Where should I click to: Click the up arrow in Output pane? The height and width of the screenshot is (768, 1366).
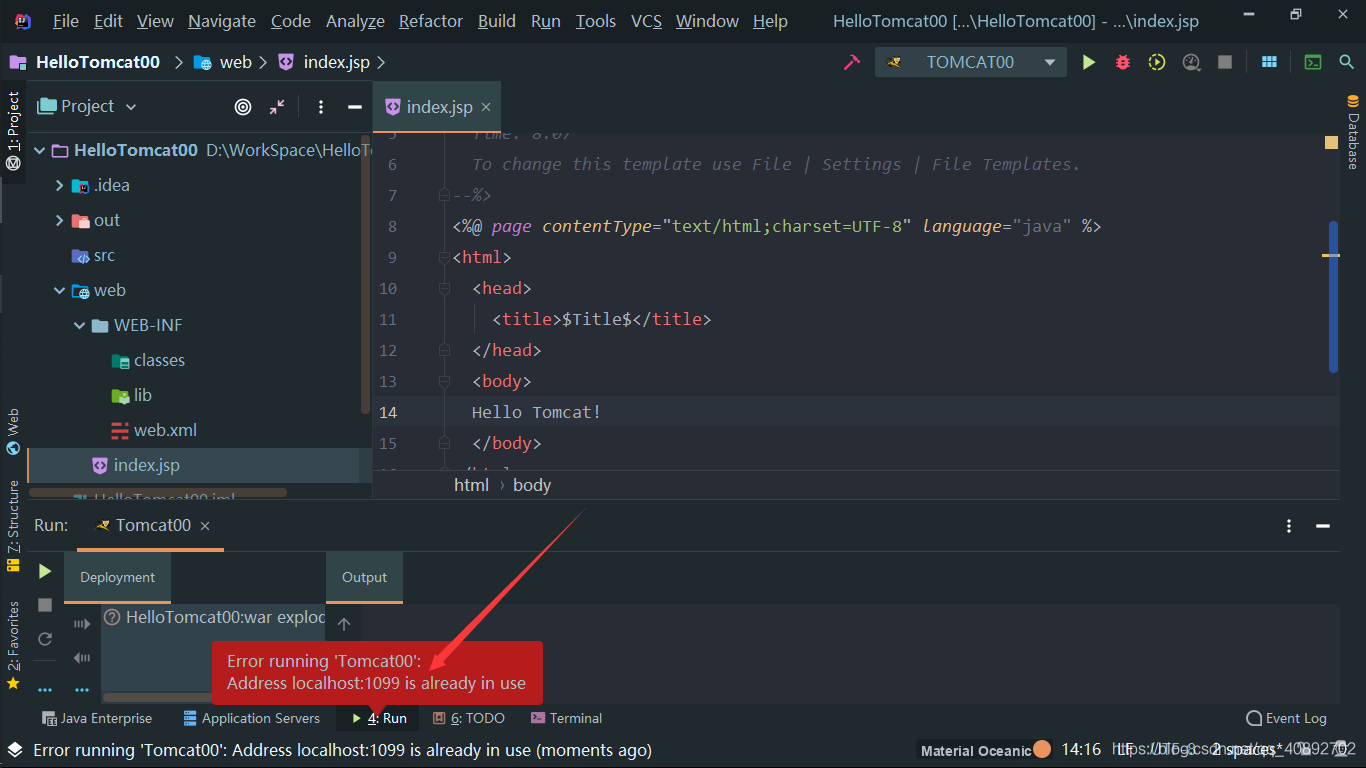(344, 624)
